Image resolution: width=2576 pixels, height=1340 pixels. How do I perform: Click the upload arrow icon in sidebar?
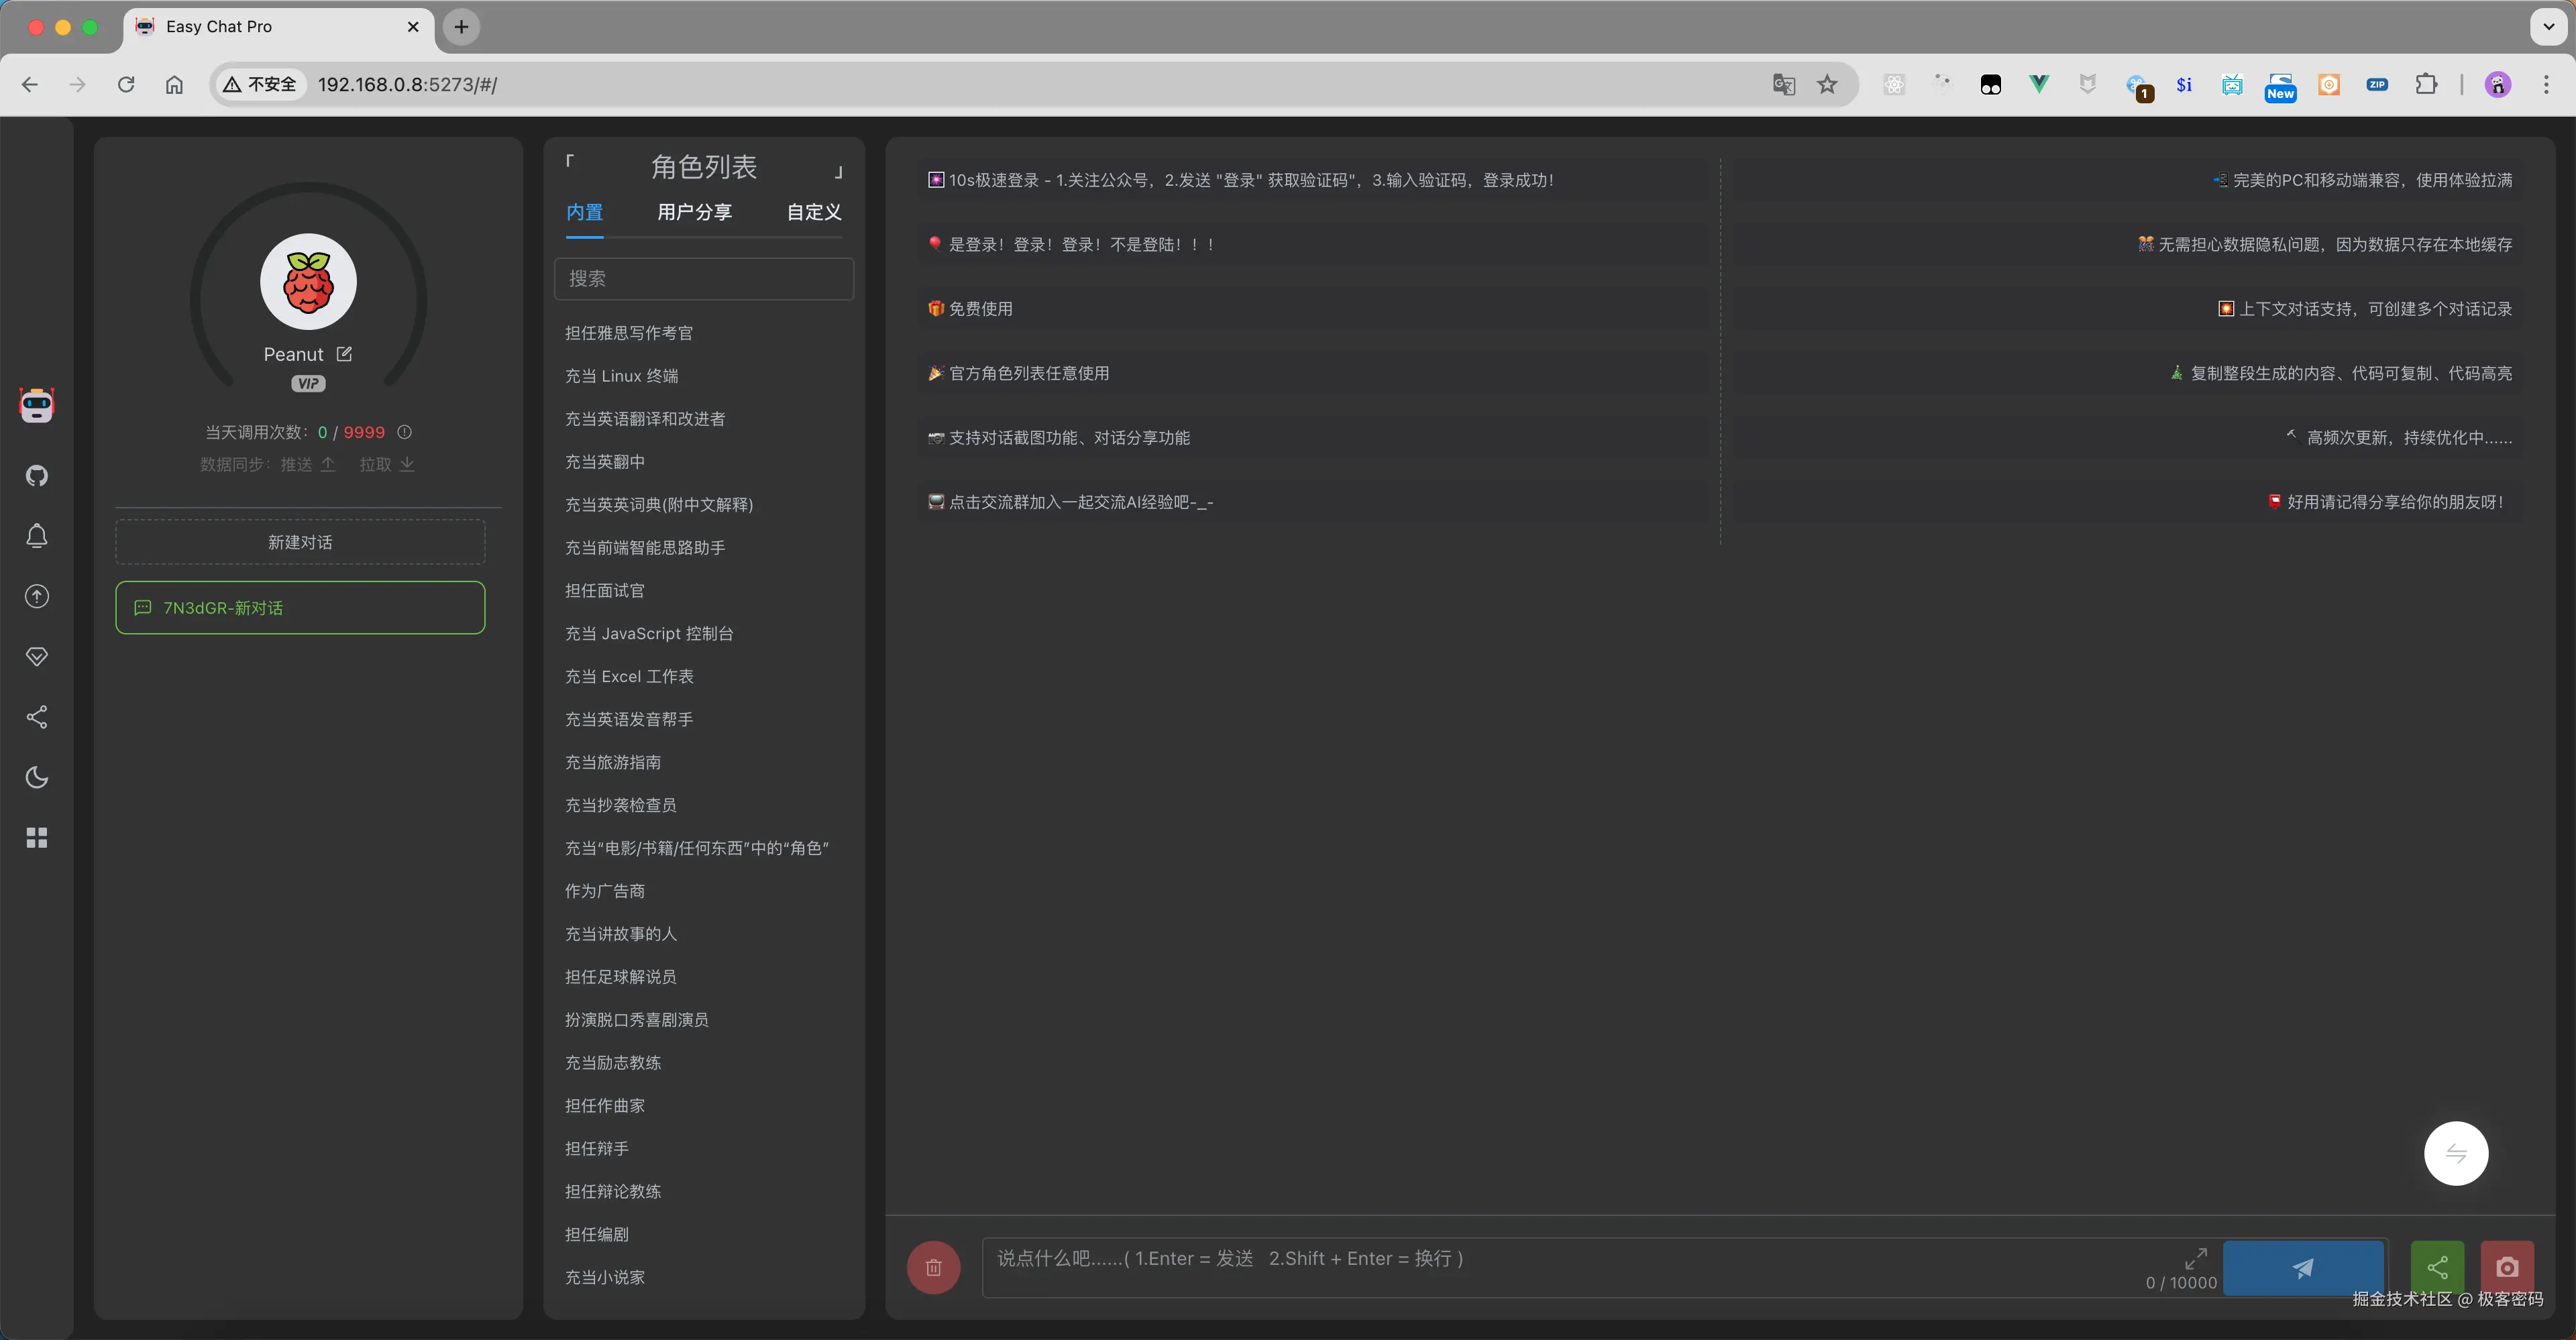point(37,596)
